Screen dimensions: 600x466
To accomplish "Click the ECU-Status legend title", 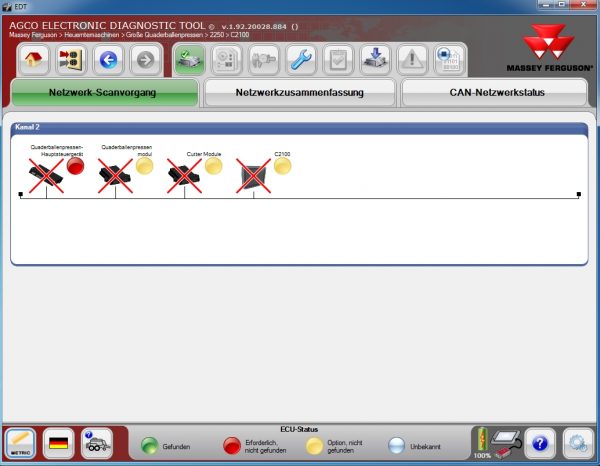I will click(299, 430).
